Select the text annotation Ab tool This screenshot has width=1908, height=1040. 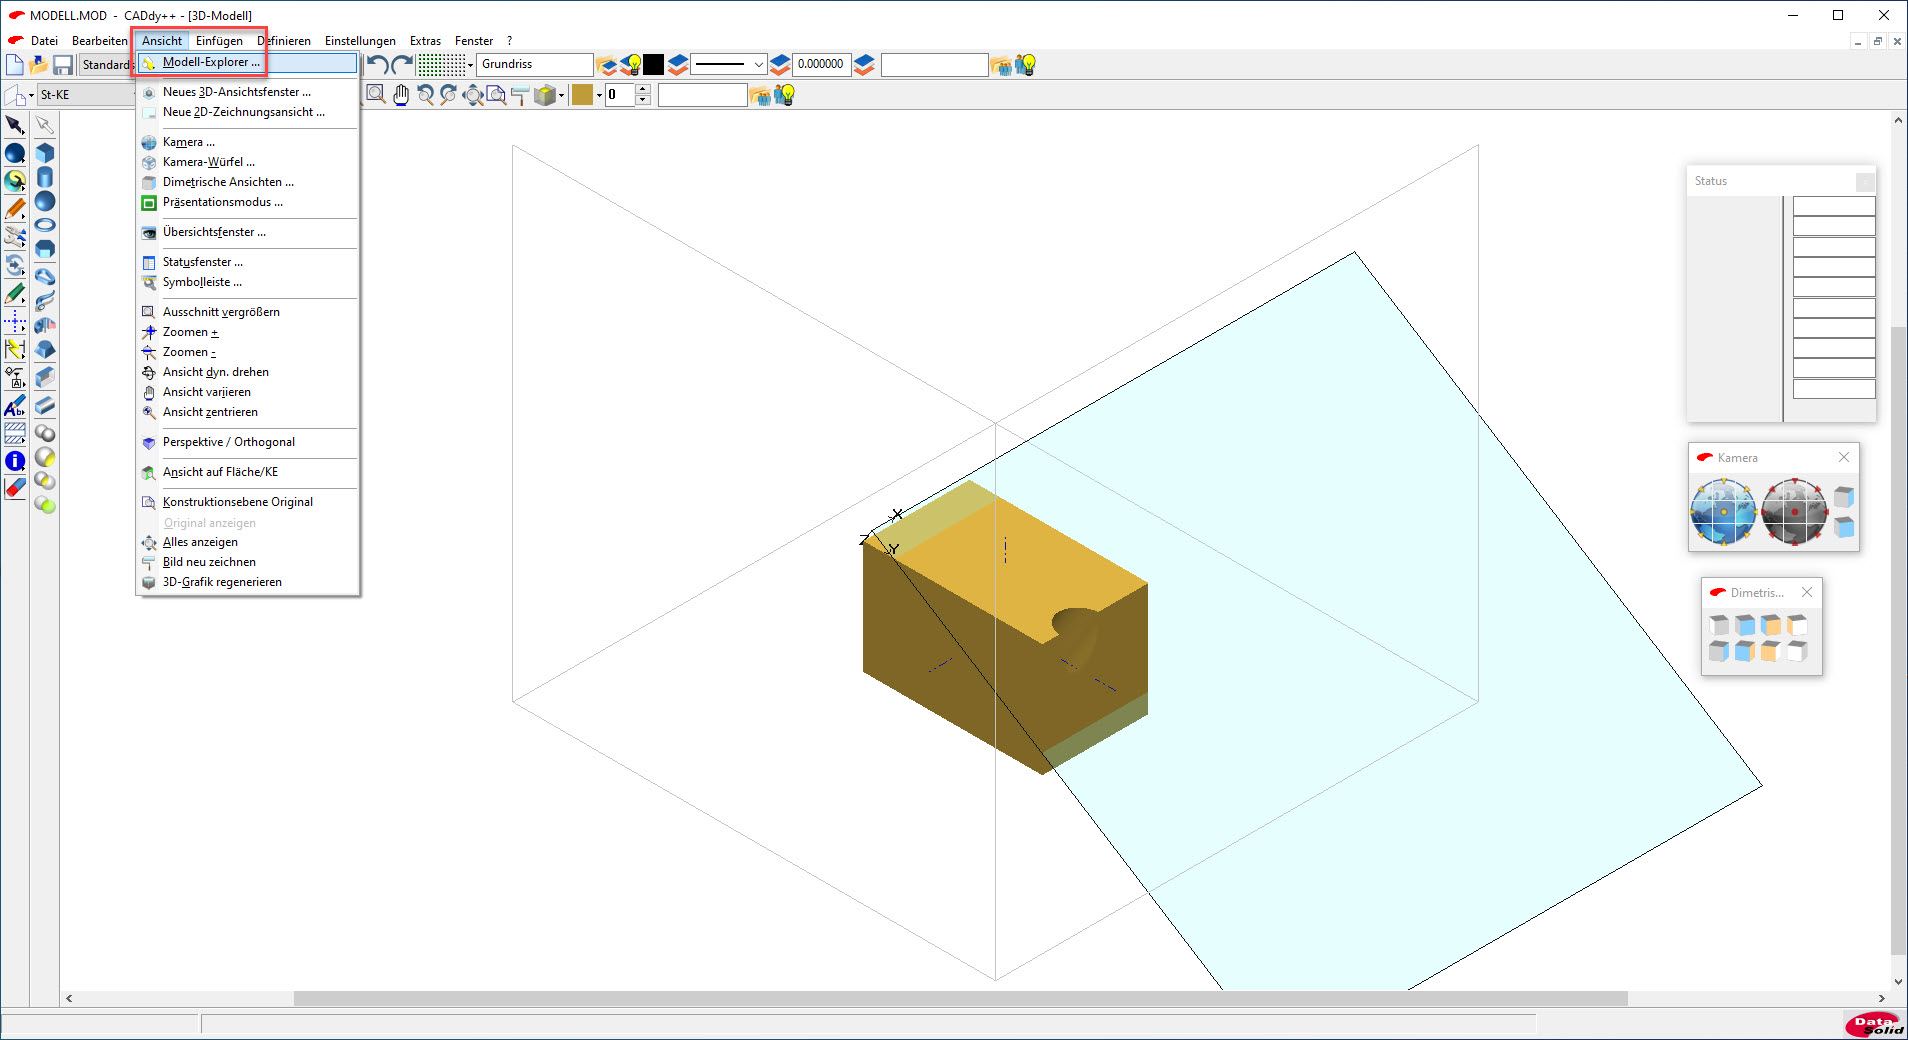pos(15,406)
